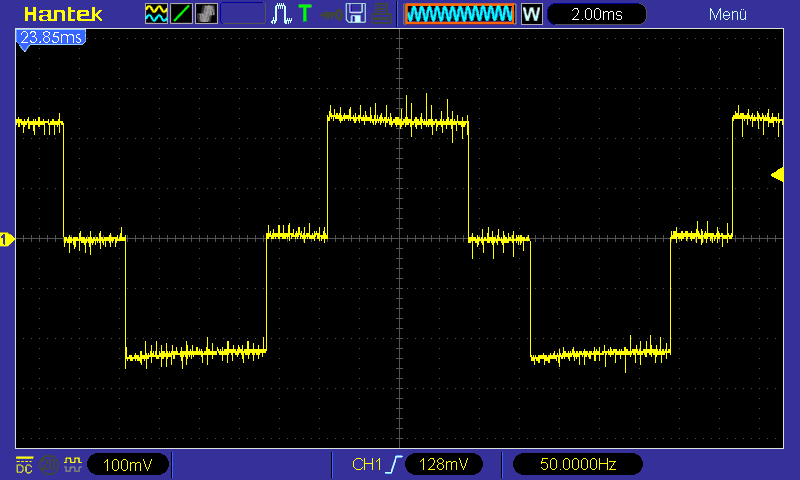Toggle the square-wave probe icon at bottom left
The height and width of the screenshot is (480, 800).
click(x=72, y=465)
